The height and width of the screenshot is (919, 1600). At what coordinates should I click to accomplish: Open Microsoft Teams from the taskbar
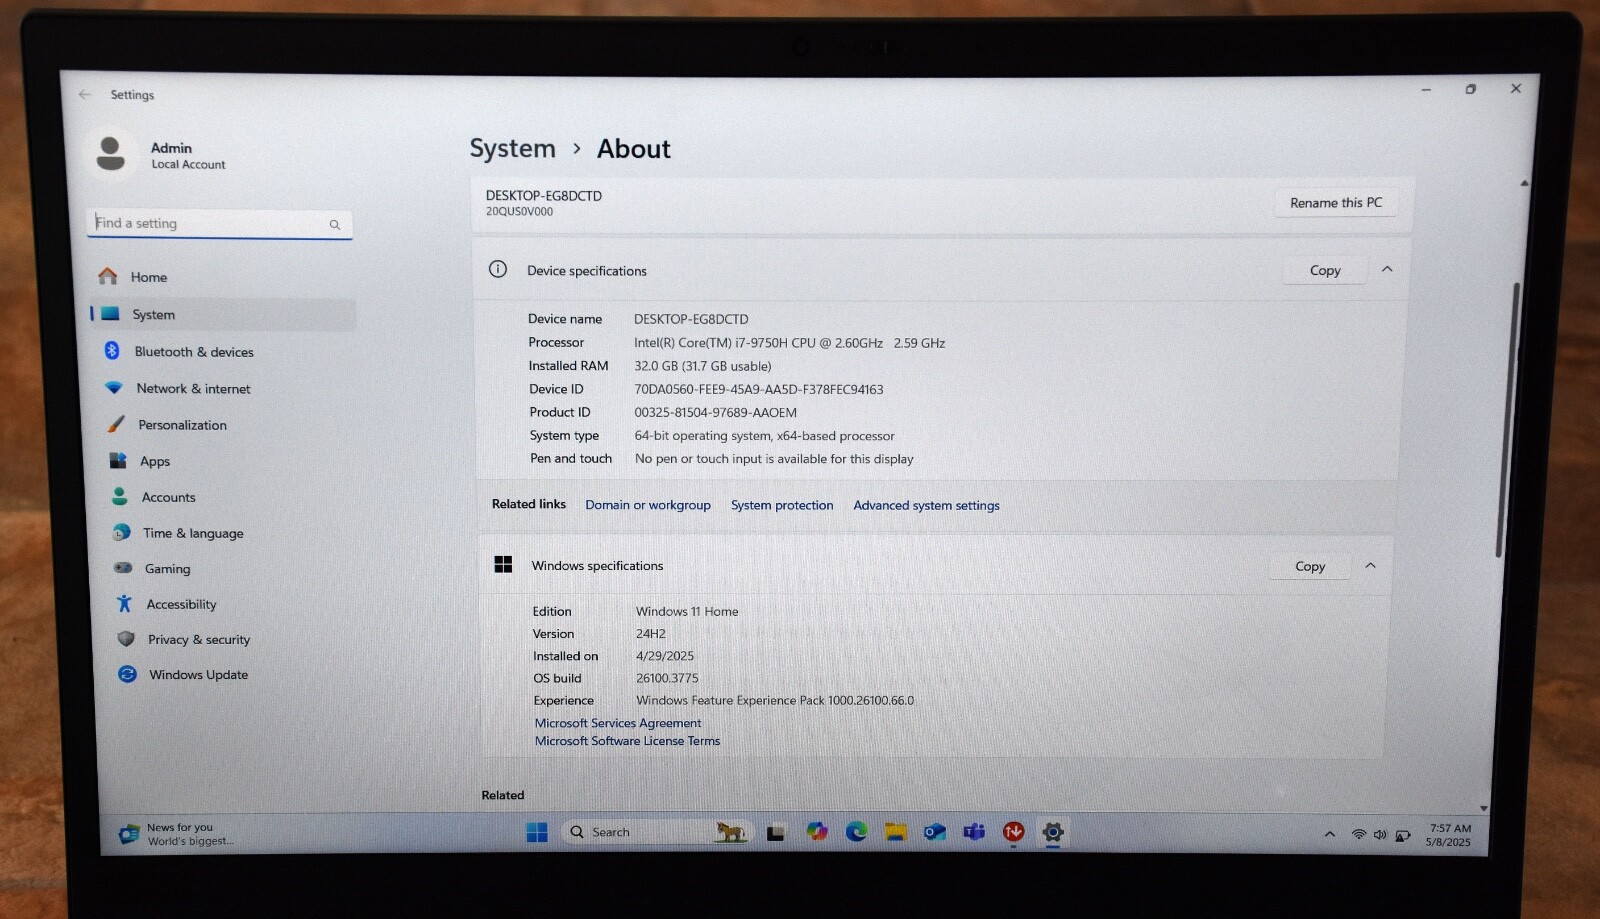pos(974,832)
